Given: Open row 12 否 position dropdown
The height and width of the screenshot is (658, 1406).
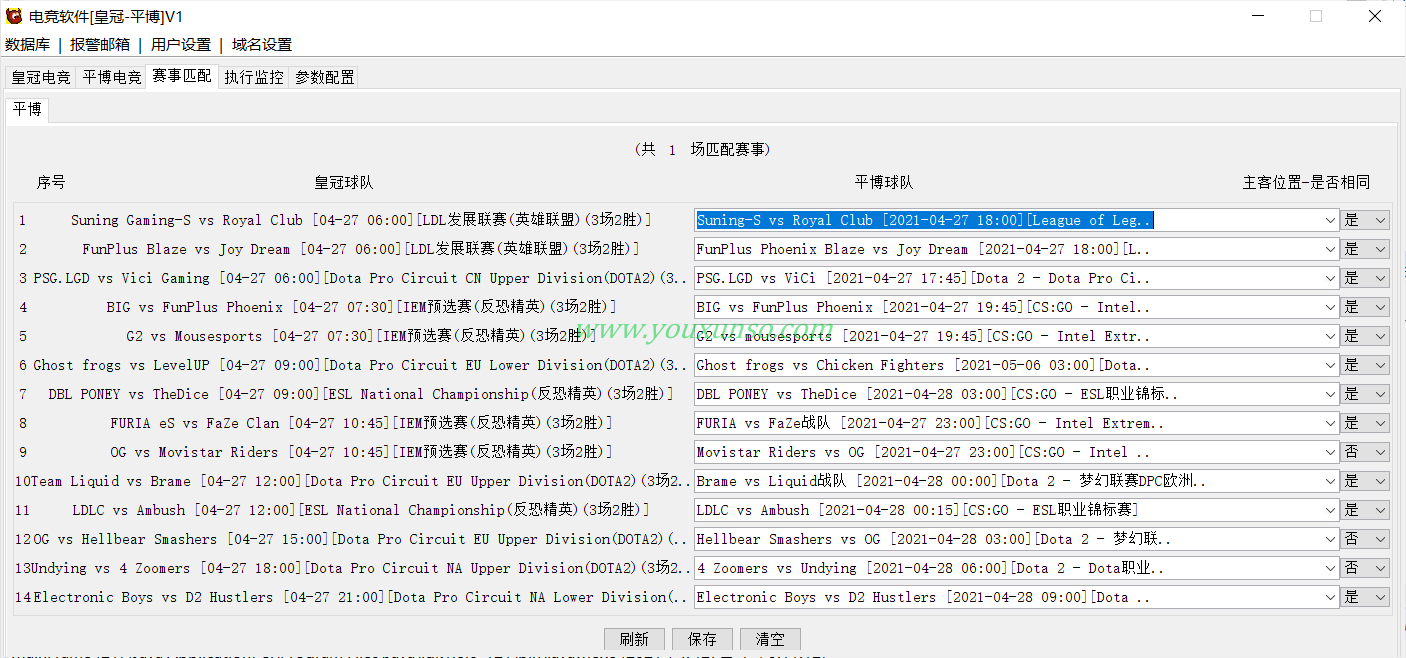Looking at the screenshot, I should point(1365,539).
